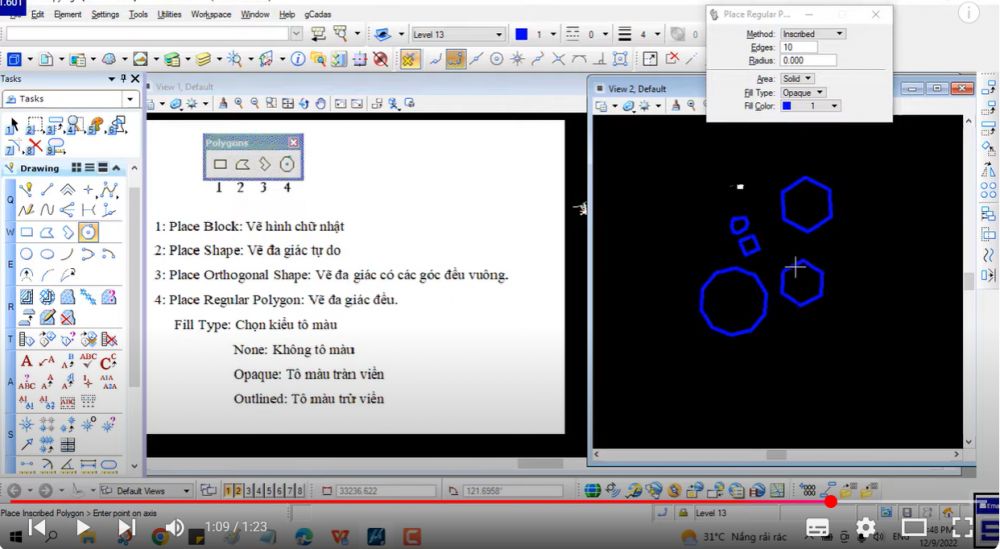Screen dimensions: 1000x549
Task: Enter fullscreen video mode
Action: coord(962,527)
